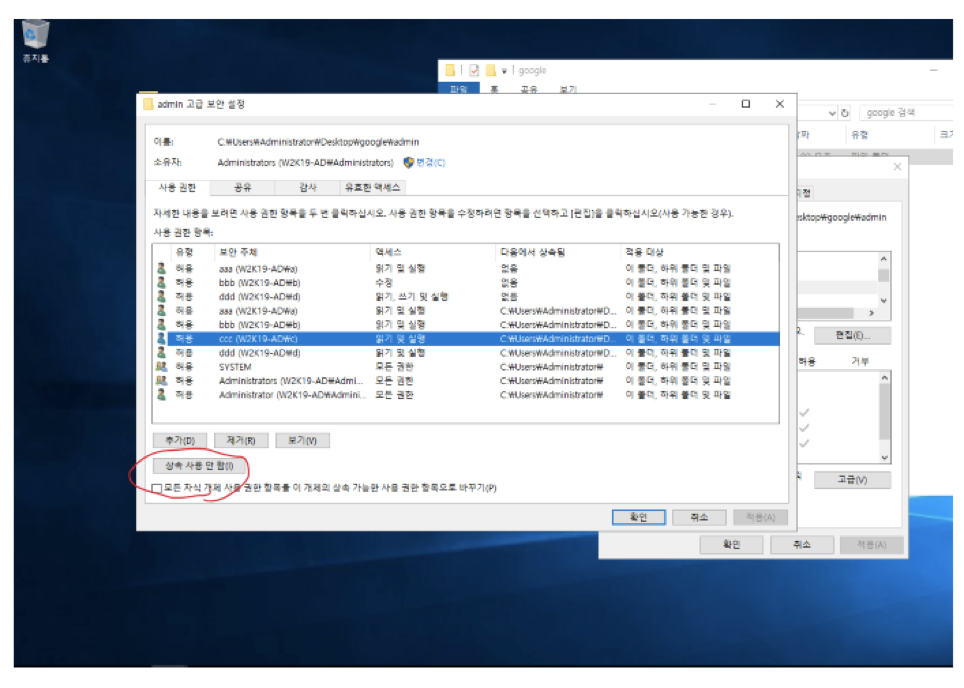Expand the Explorer address bar history chevron

click(832, 113)
